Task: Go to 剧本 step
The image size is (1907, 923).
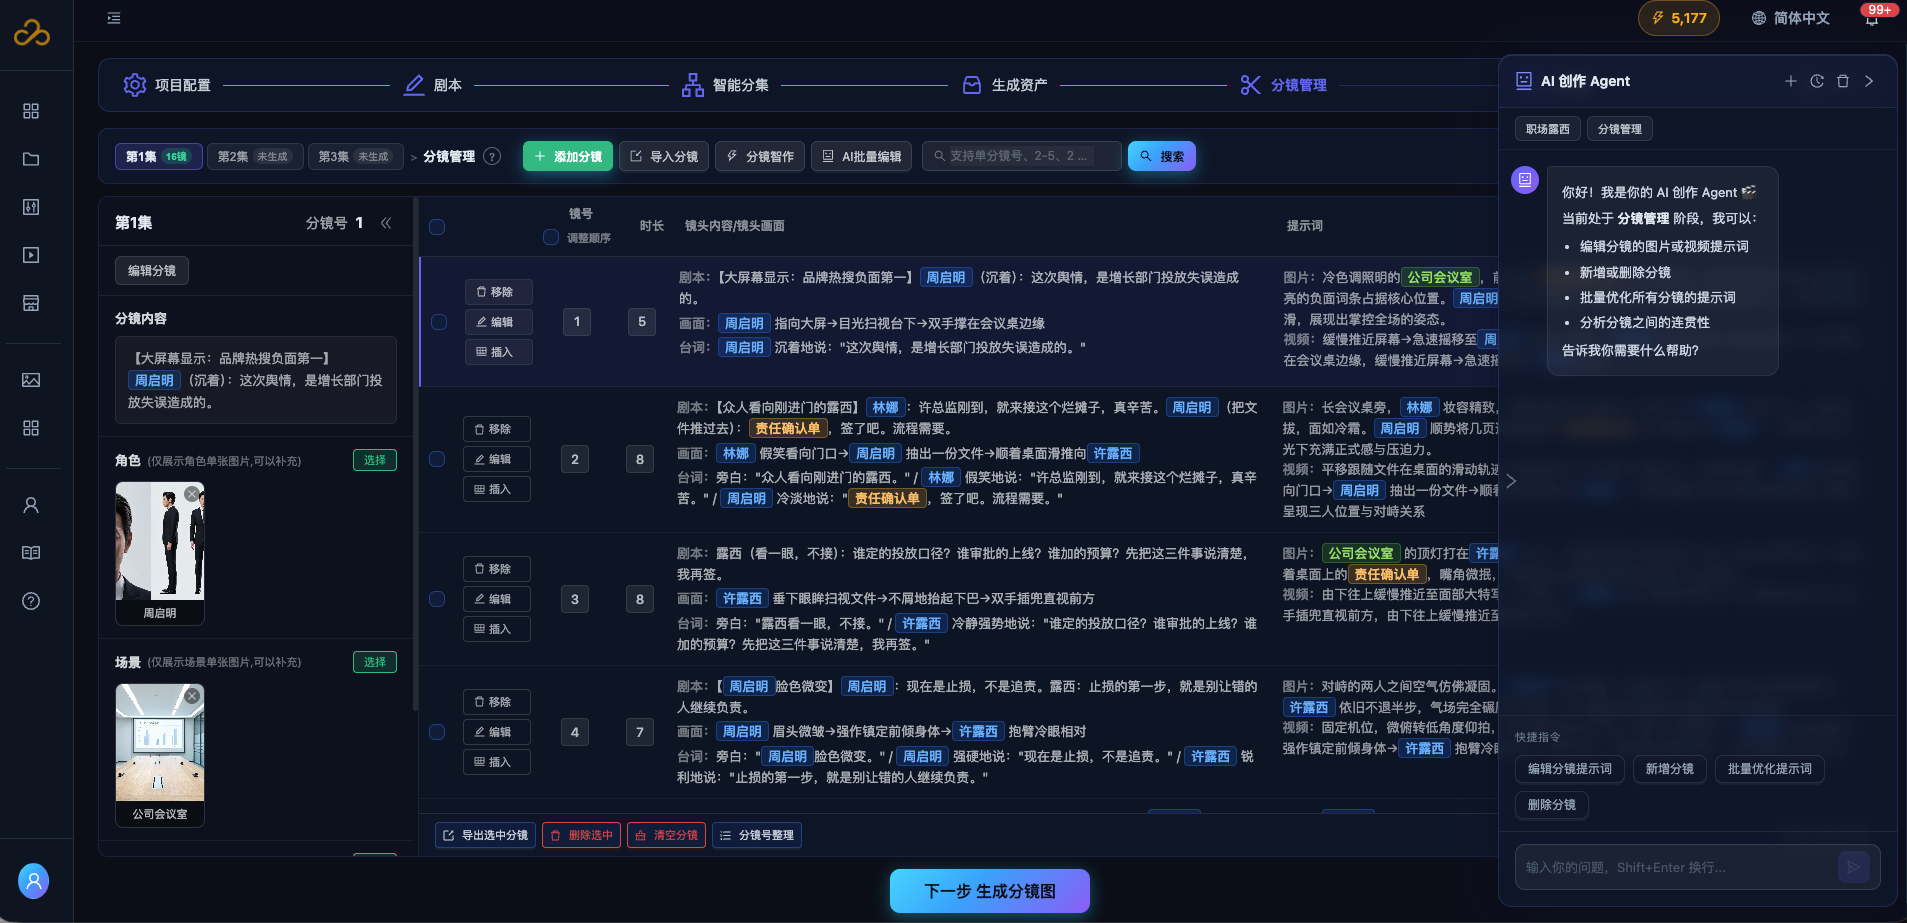Action: [433, 85]
